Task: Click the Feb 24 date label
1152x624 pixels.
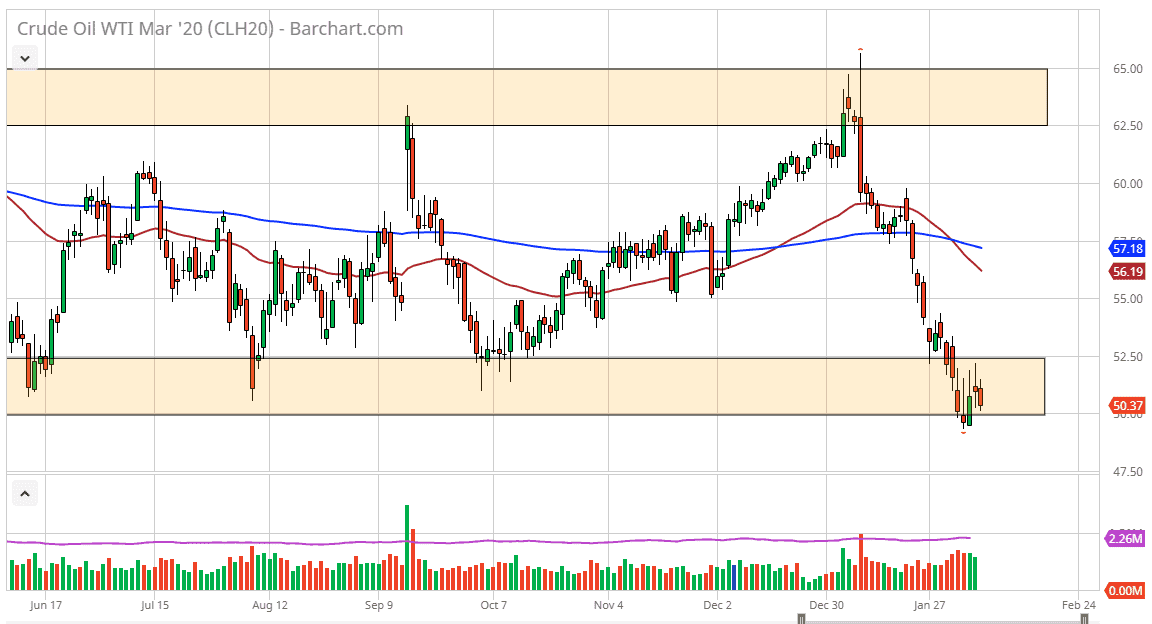Action: click(1079, 606)
